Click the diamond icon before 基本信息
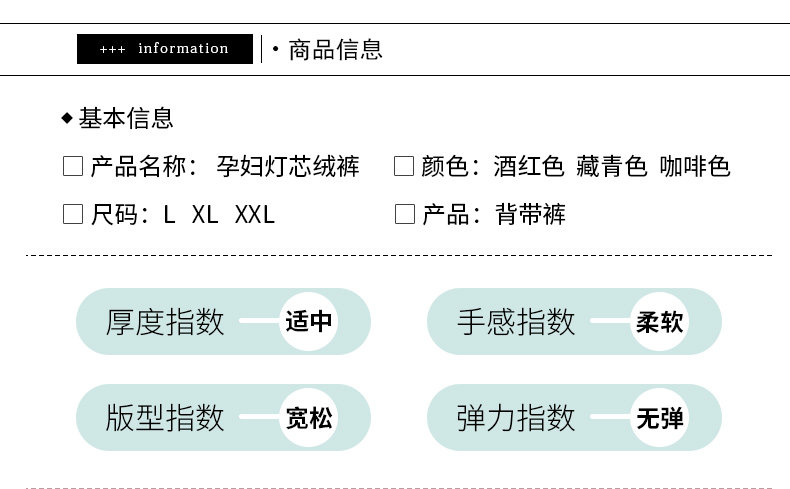 (x=67, y=118)
